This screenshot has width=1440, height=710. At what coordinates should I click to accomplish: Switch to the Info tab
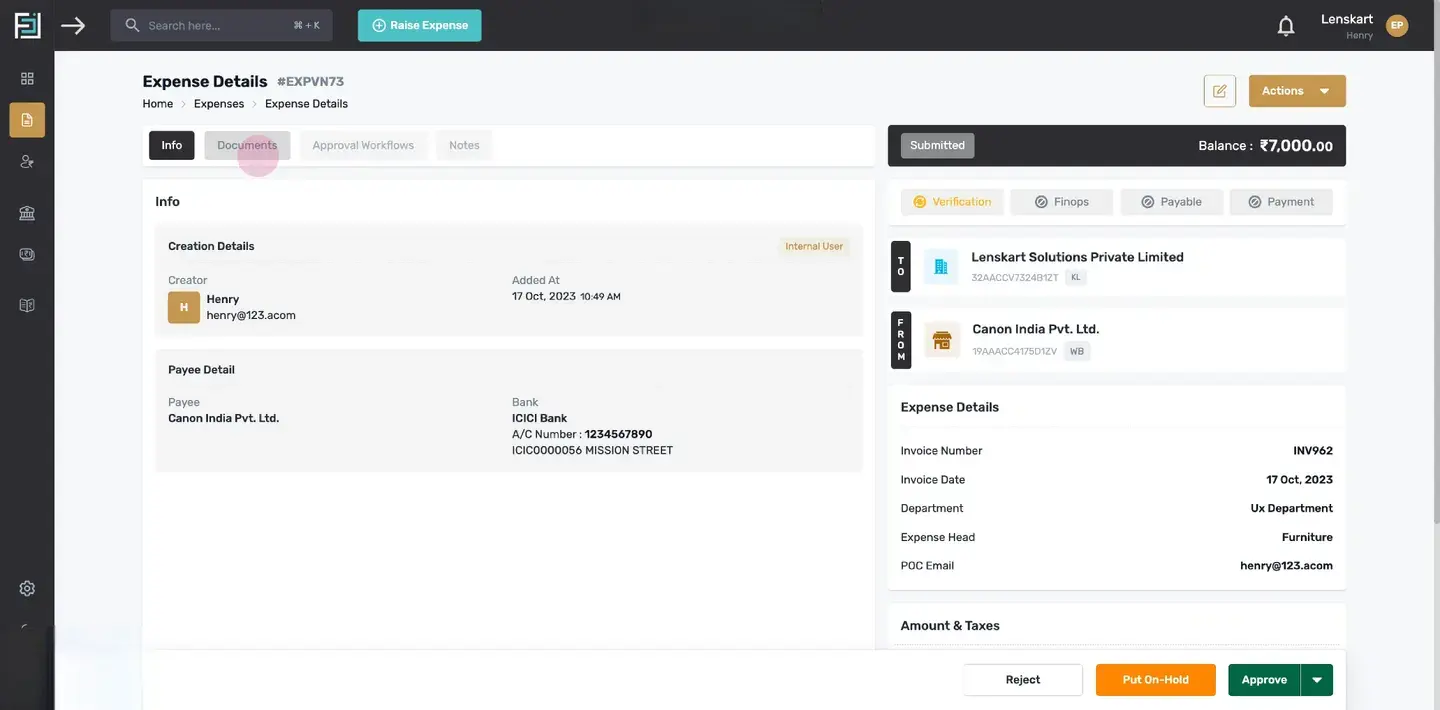(172, 145)
